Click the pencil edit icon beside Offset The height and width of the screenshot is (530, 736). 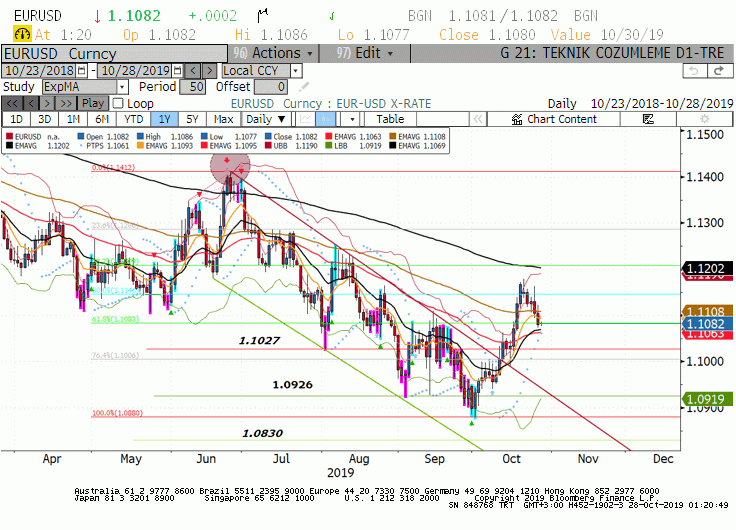coord(304,86)
